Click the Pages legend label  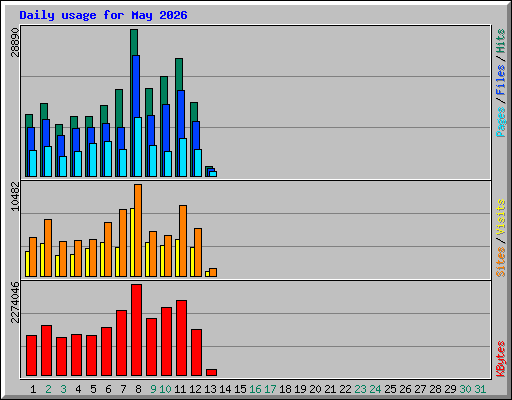[x=501, y=122]
